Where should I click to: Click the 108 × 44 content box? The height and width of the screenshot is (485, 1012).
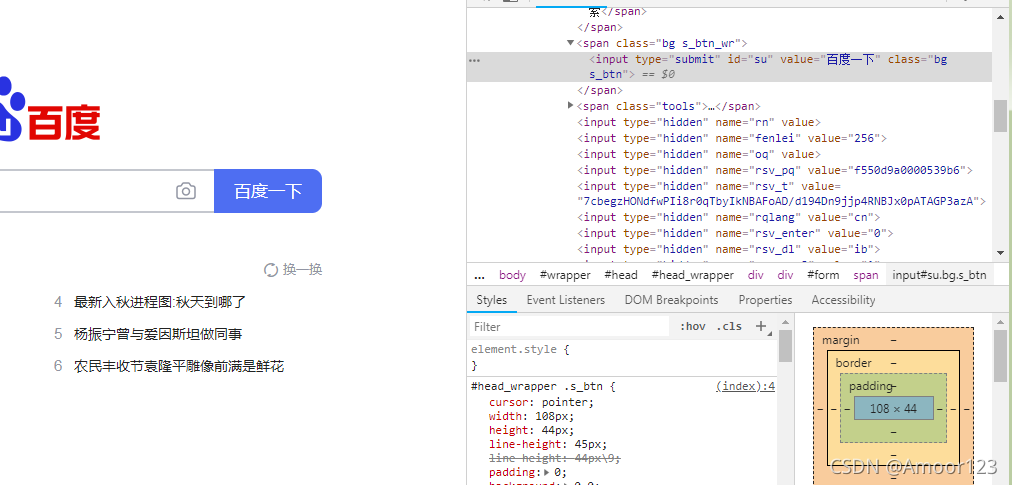(893, 408)
